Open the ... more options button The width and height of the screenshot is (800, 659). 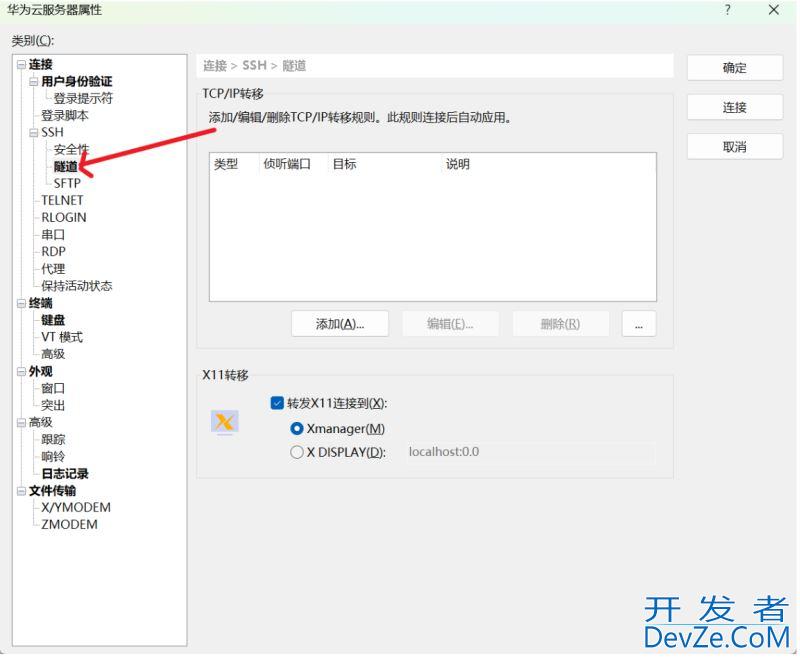639,324
